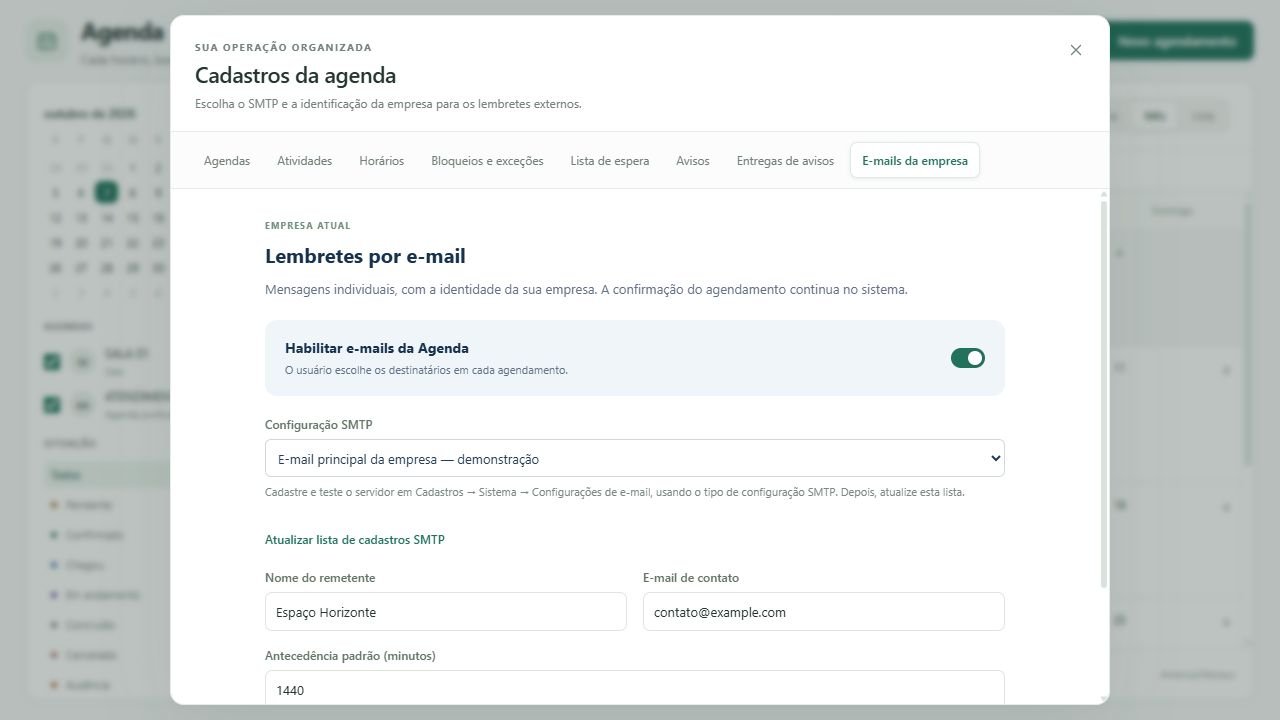Click the dialog's vertical scrollbar

coord(1104,394)
